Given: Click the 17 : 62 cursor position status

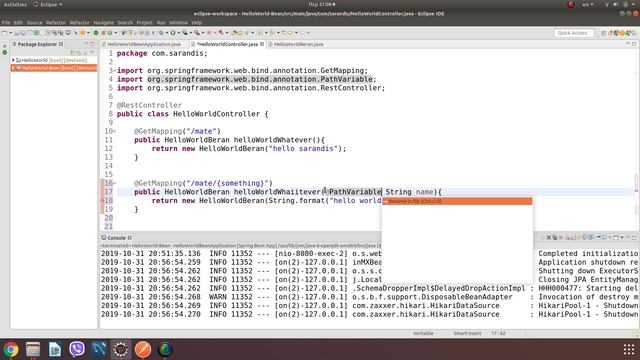Looking at the screenshot, I should point(498,333).
